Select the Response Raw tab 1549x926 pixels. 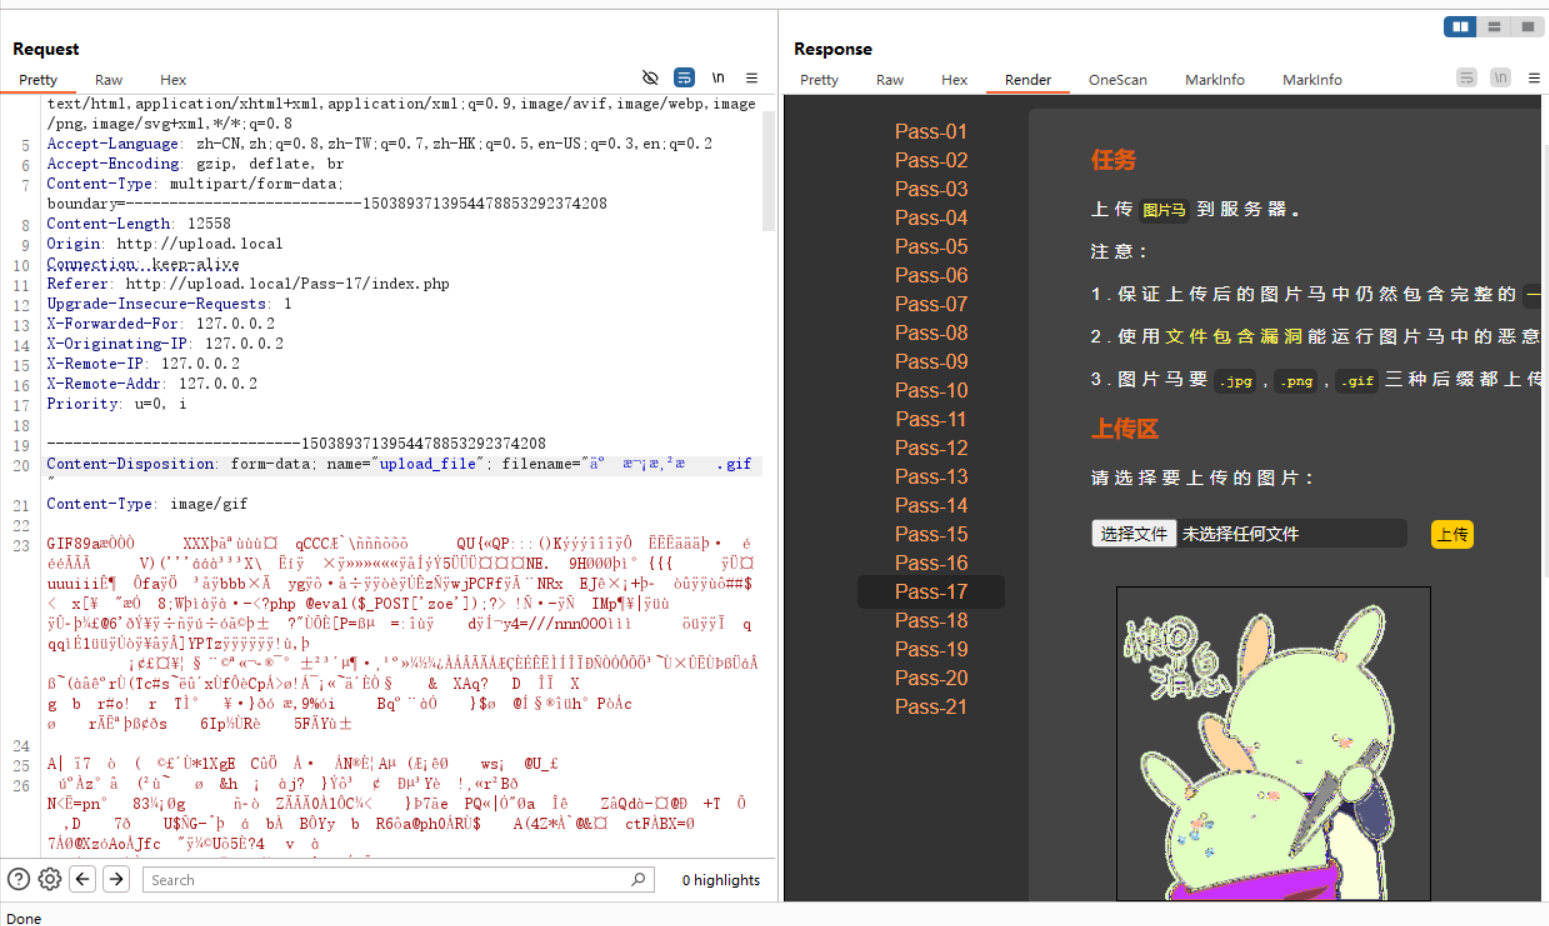coord(889,80)
